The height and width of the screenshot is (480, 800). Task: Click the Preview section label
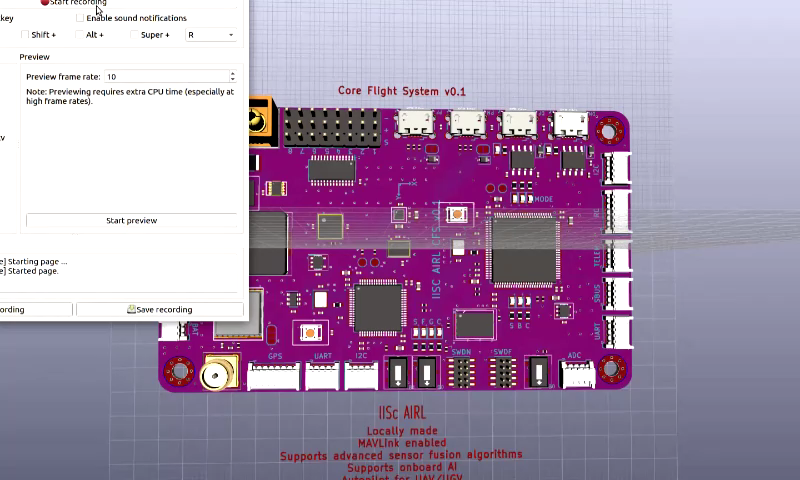tap(34, 57)
